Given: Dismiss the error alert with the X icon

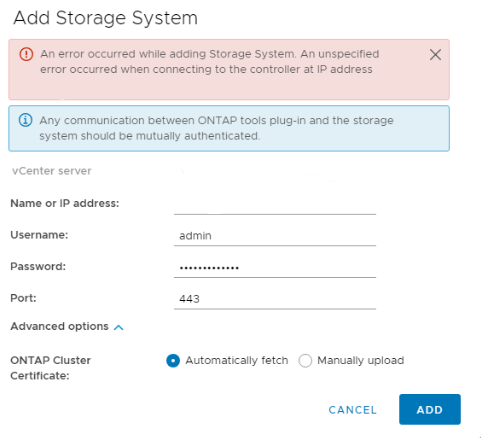Looking at the screenshot, I should 435,55.
